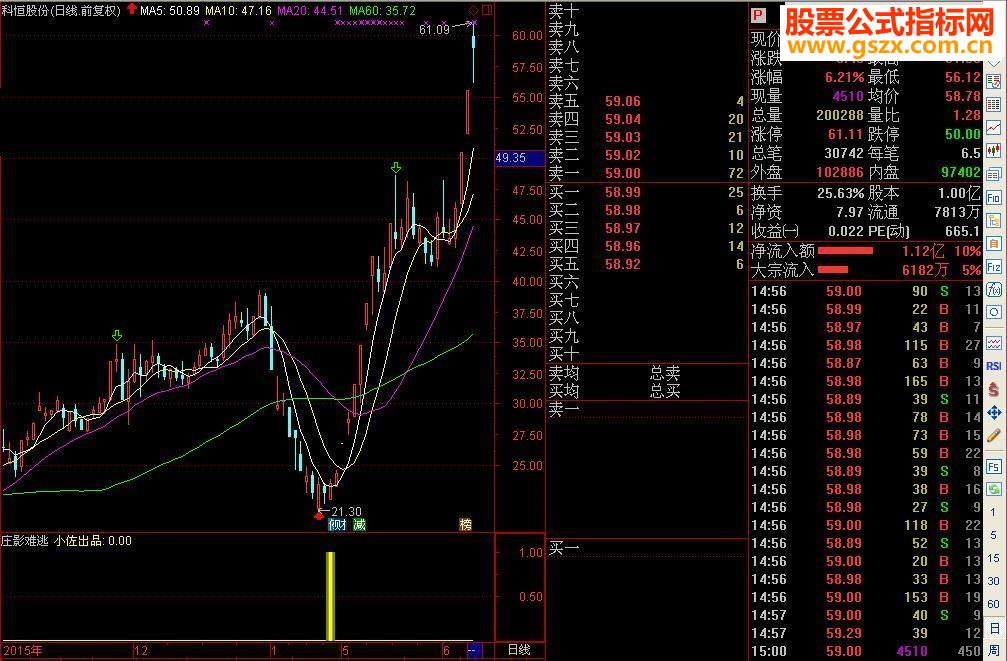The height and width of the screenshot is (661, 1007).
Task: Click the MA60: 35.72 label
Action: click(382, 11)
